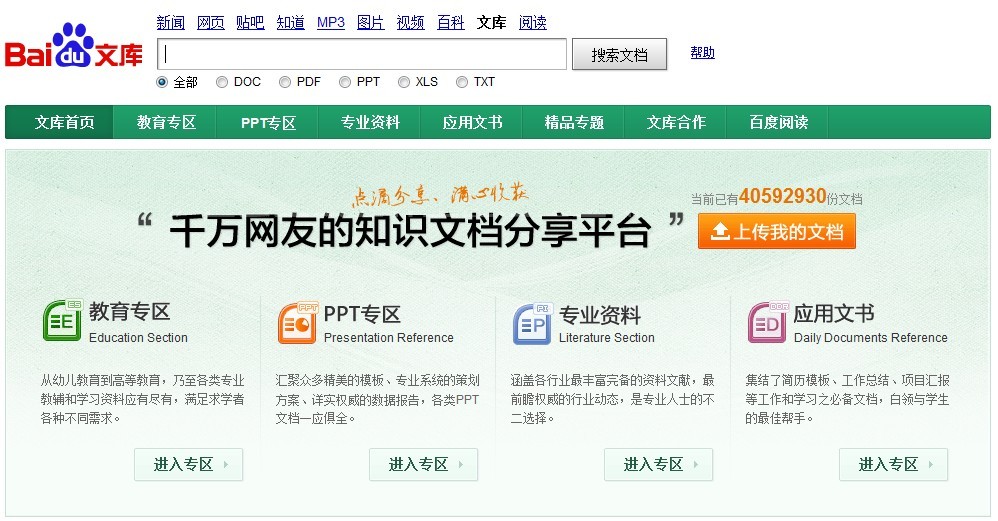This screenshot has width=998, height=521.
Task: Select the XLS file type radio button
Action: click(x=404, y=82)
